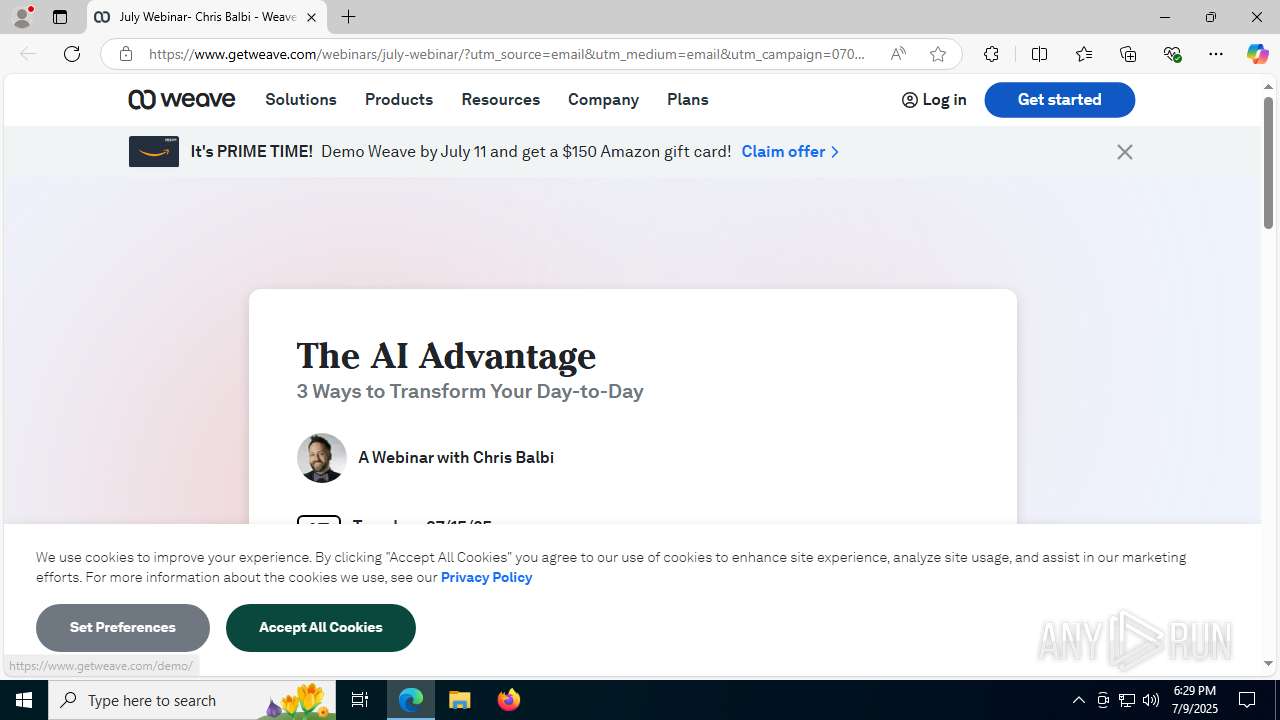View site information lock icon
The image size is (1280, 720).
pyautogui.click(x=126, y=54)
